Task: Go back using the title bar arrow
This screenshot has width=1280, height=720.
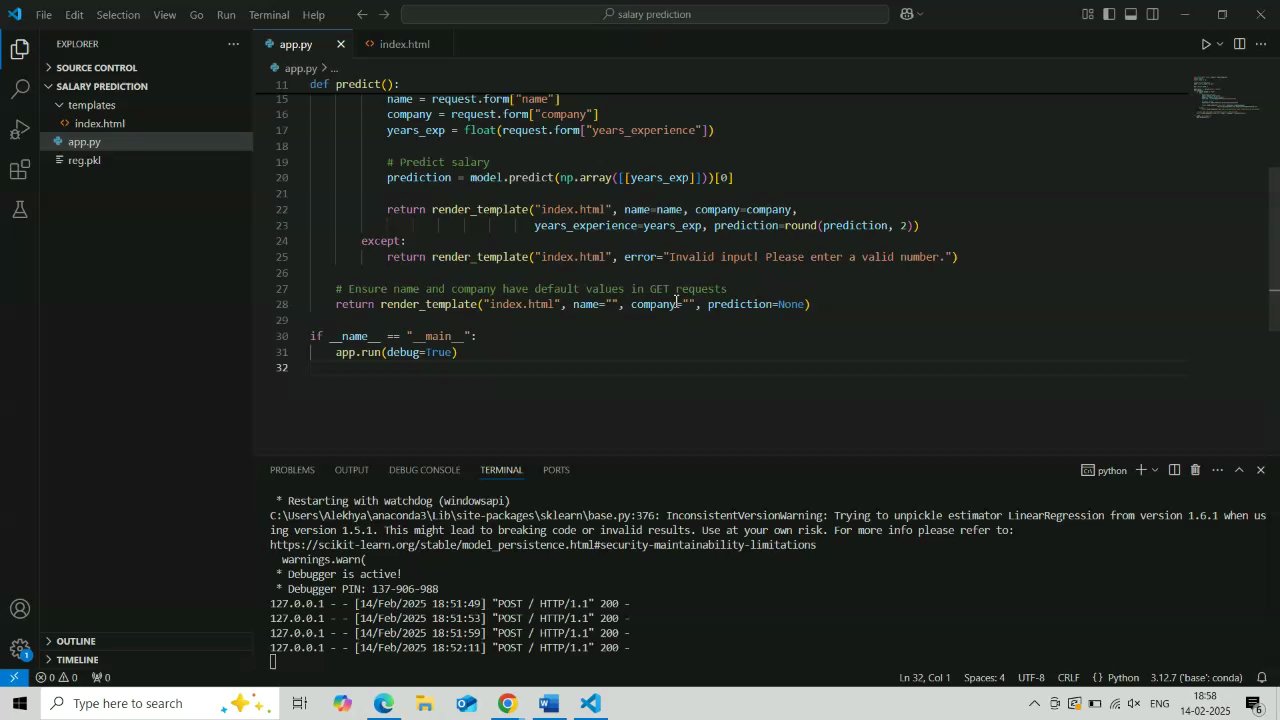Action: point(362,15)
